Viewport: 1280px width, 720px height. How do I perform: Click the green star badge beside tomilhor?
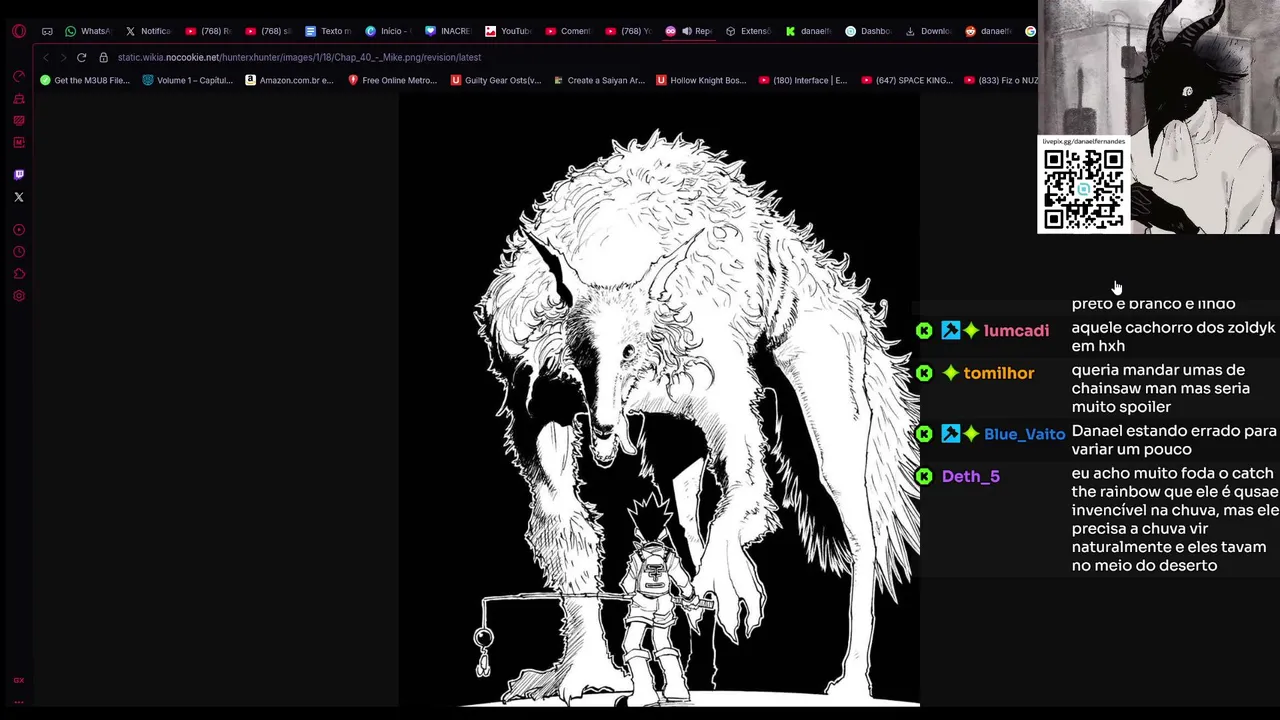pyautogui.click(x=950, y=373)
